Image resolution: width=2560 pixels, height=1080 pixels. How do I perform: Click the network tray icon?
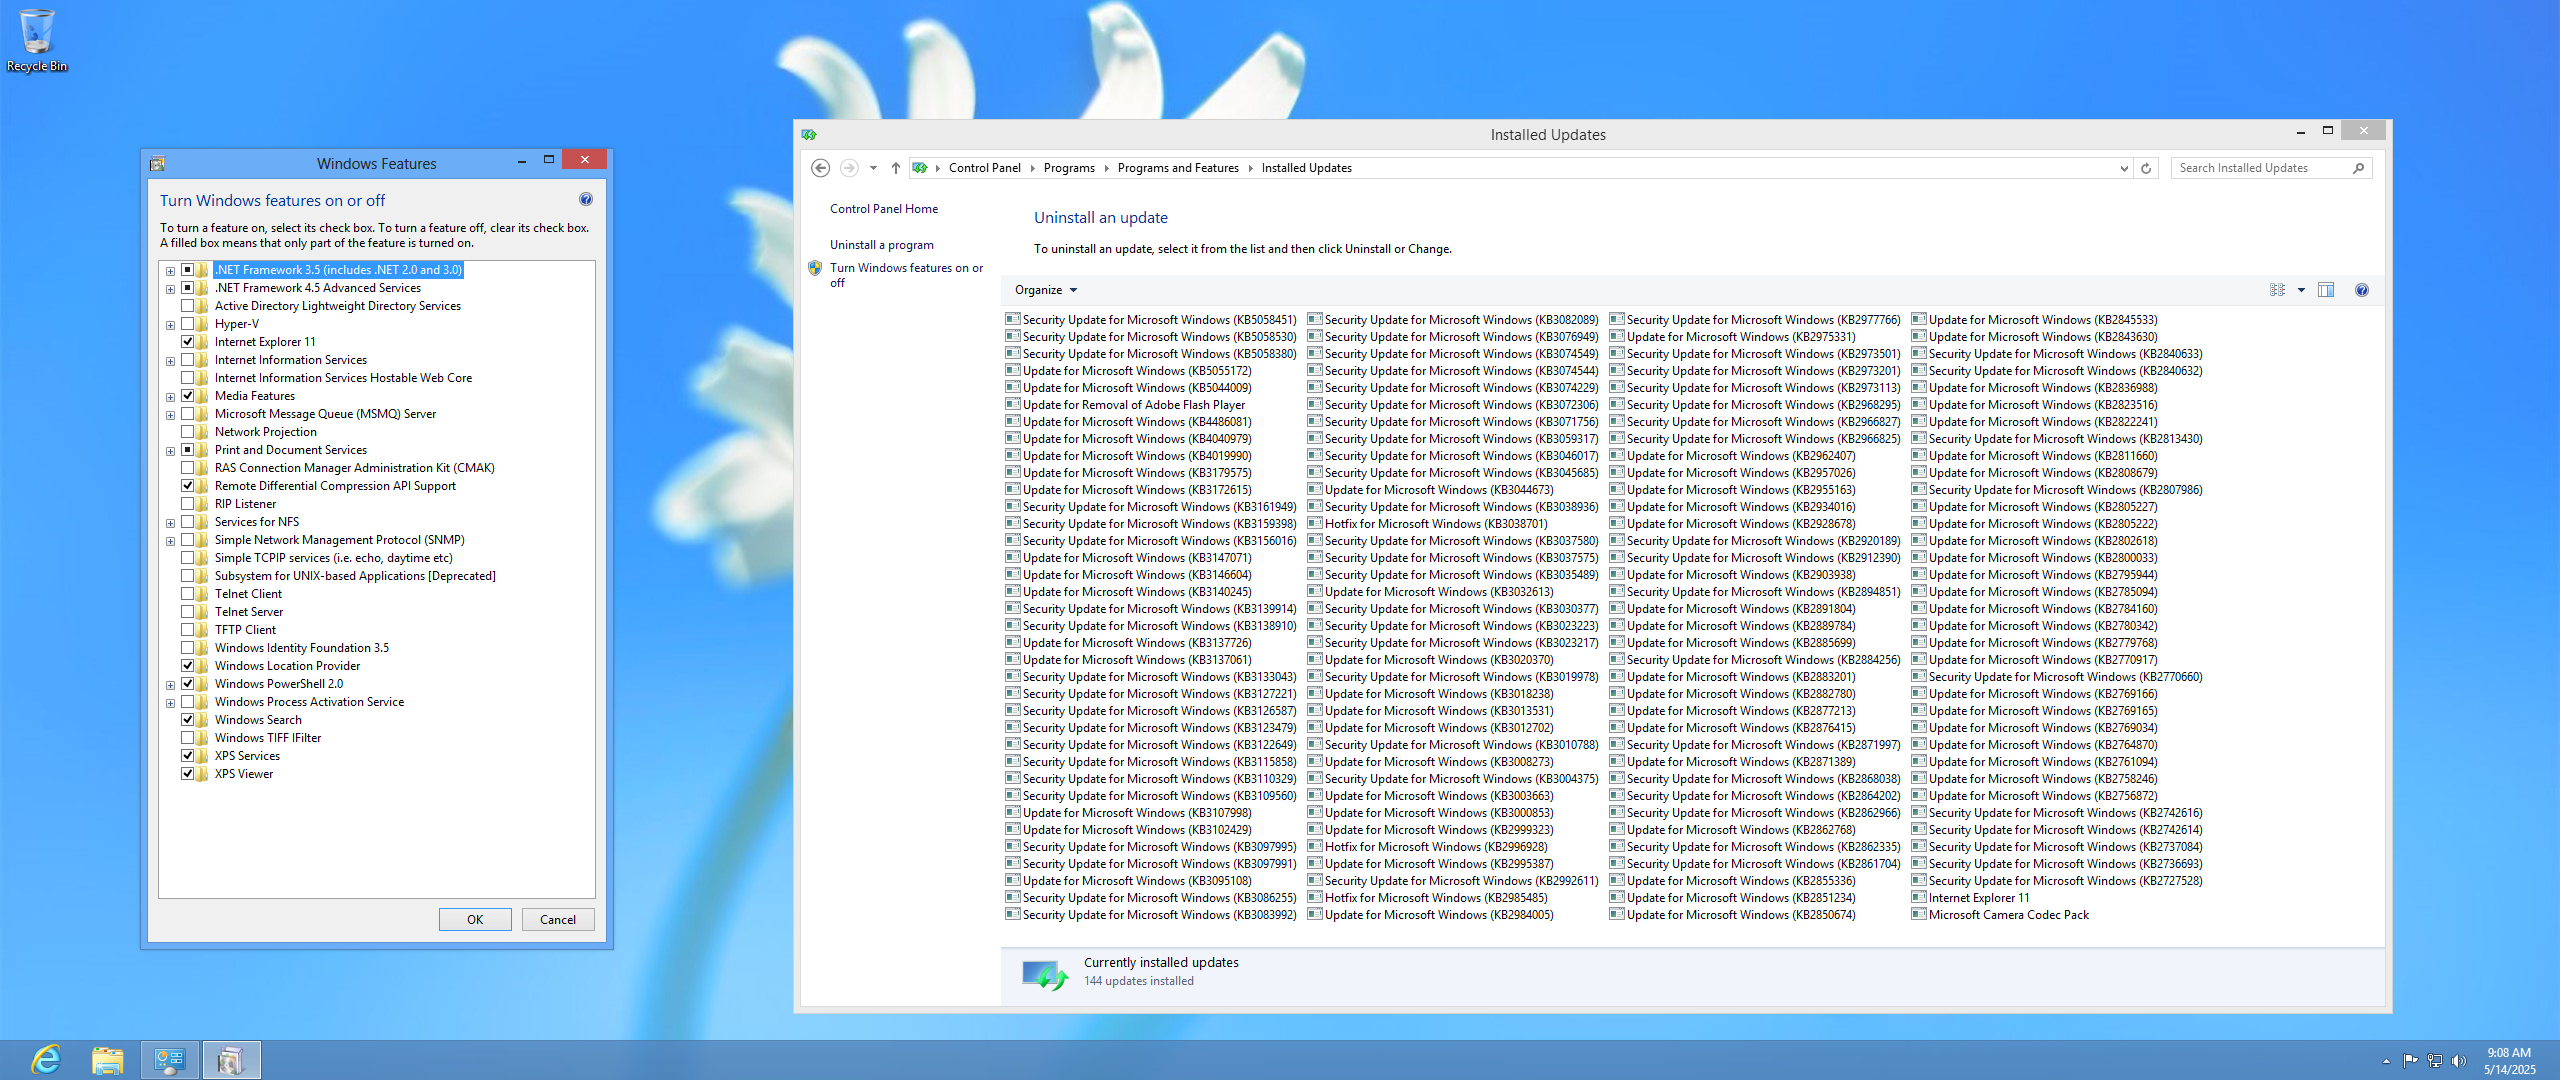[x=2435, y=1061]
